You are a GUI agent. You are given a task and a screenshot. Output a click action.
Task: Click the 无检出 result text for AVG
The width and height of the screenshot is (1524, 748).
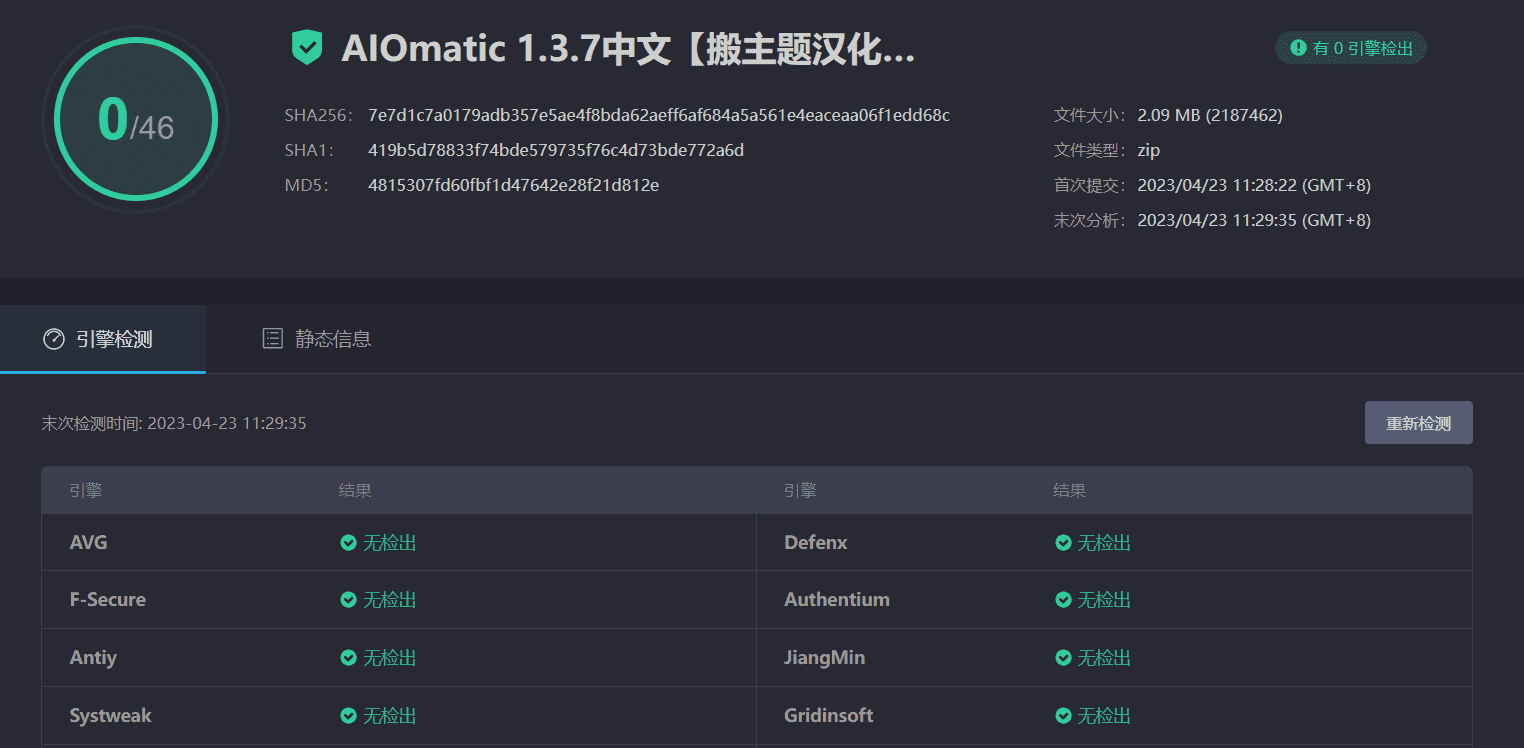point(389,543)
